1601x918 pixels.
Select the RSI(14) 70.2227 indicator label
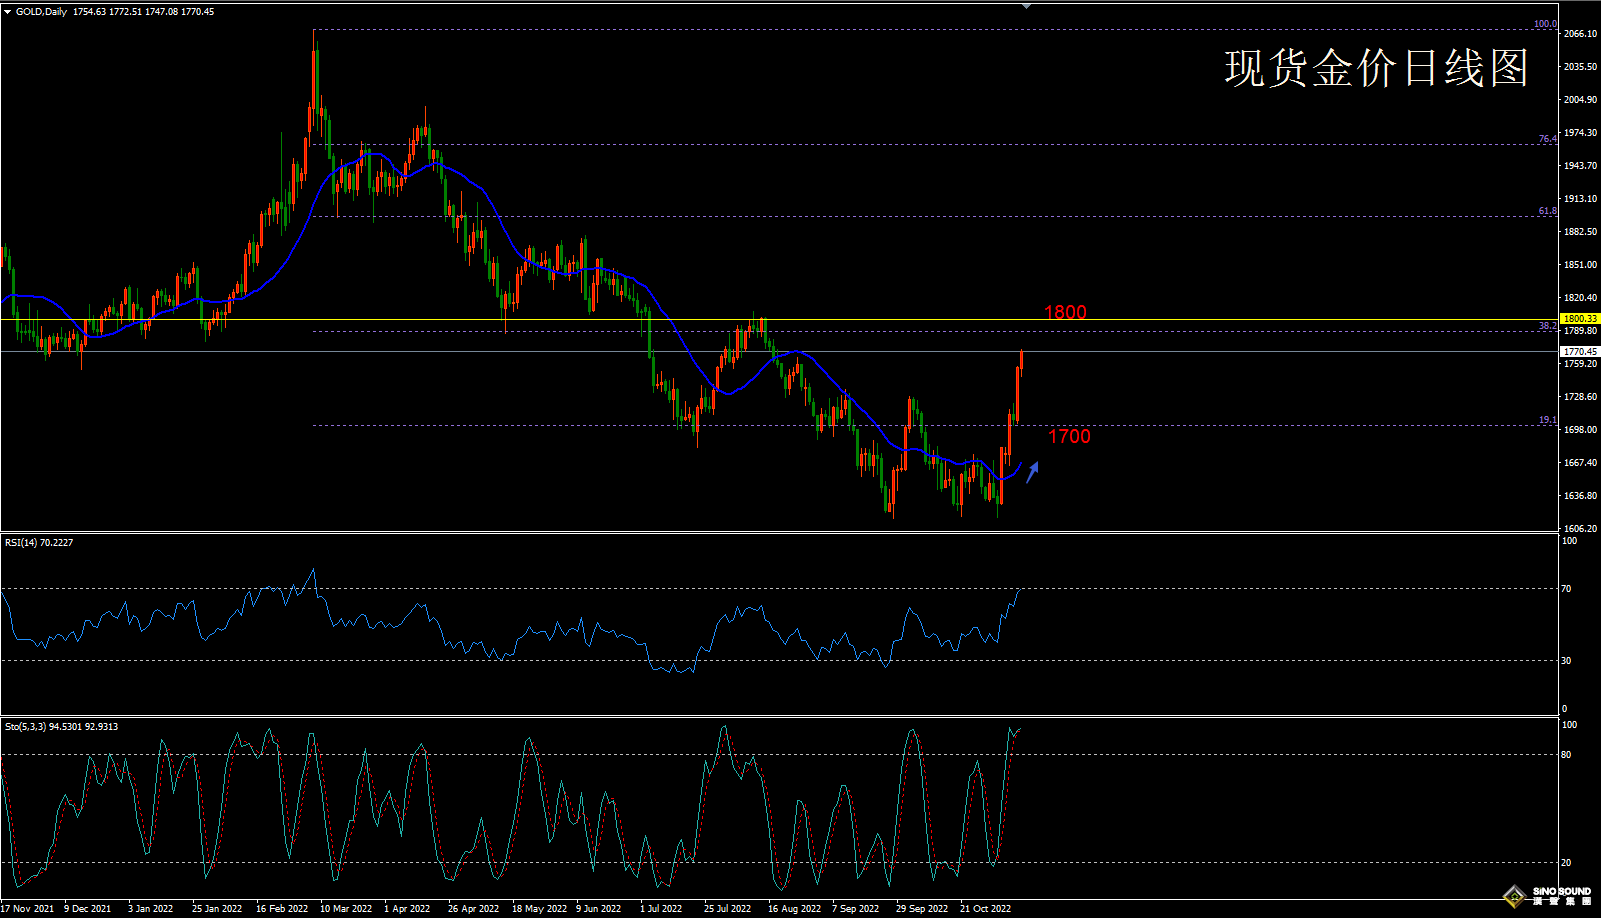[39, 542]
